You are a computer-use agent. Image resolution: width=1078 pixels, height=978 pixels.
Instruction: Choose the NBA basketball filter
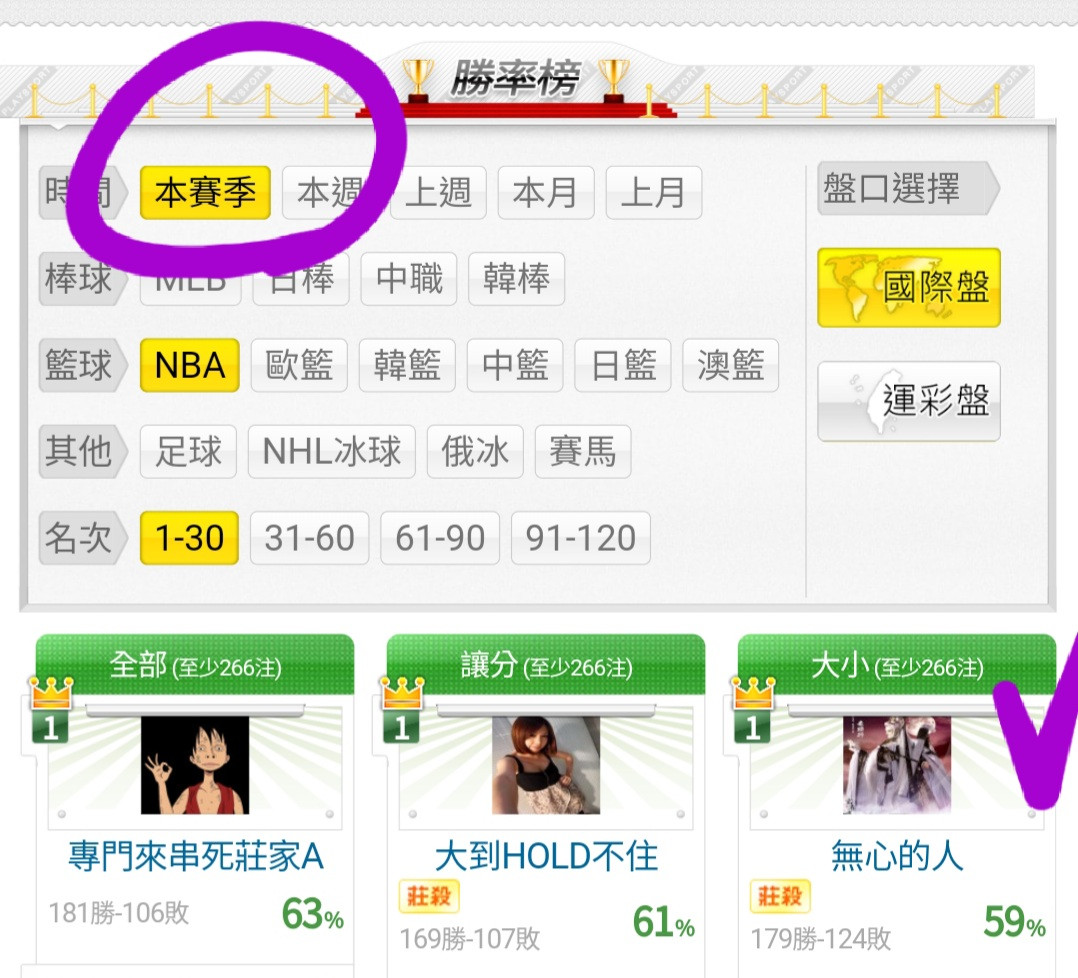190,366
